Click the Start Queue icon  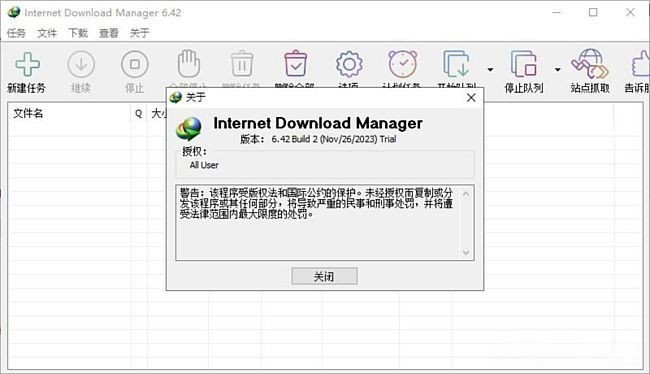pyautogui.click(x=456, y=64)
